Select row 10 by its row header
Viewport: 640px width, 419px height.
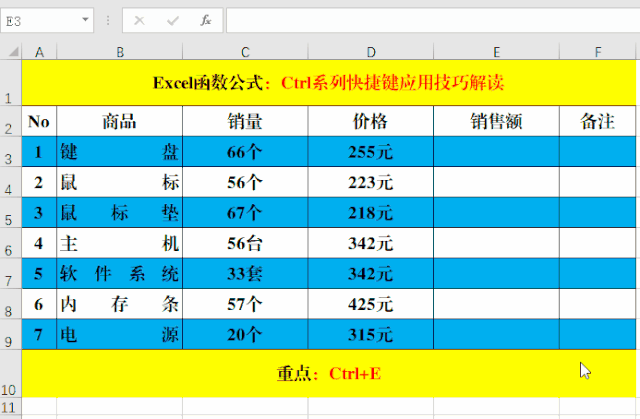point(10,373)
